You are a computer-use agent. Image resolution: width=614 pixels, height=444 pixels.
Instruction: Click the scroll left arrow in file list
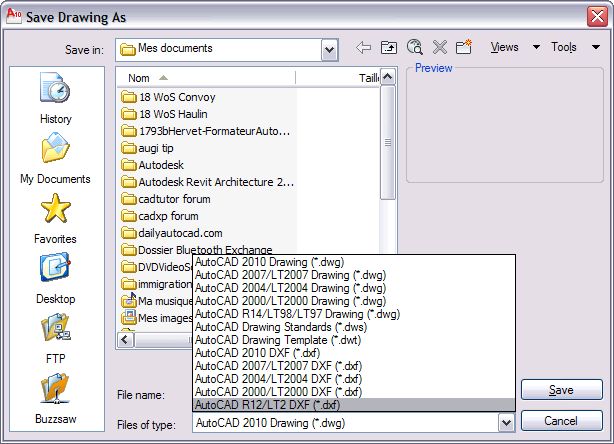pyautogui.click(x=125, y=339)
